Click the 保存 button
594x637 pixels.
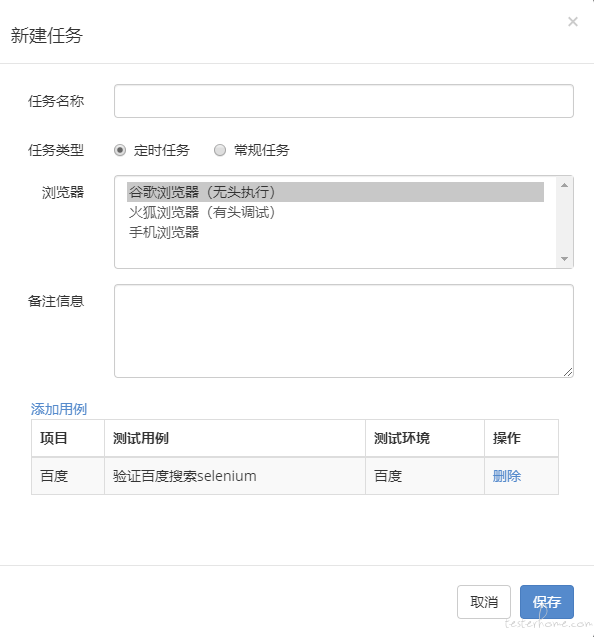pos(547,602)
